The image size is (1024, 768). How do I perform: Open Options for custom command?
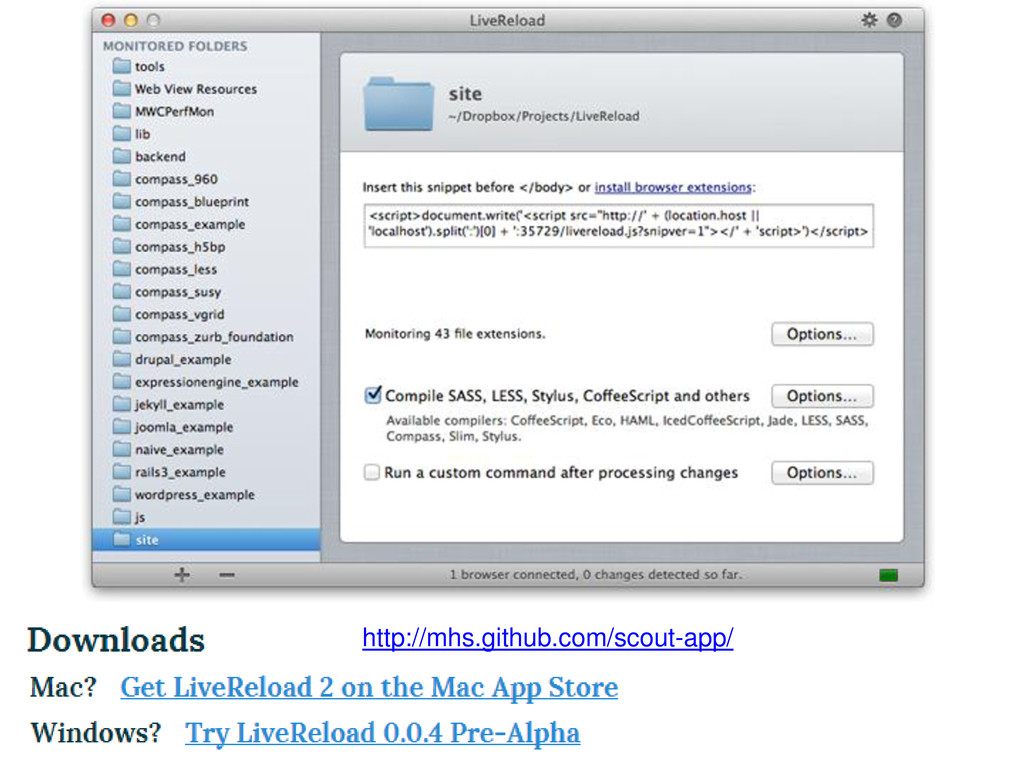point(822,473)
